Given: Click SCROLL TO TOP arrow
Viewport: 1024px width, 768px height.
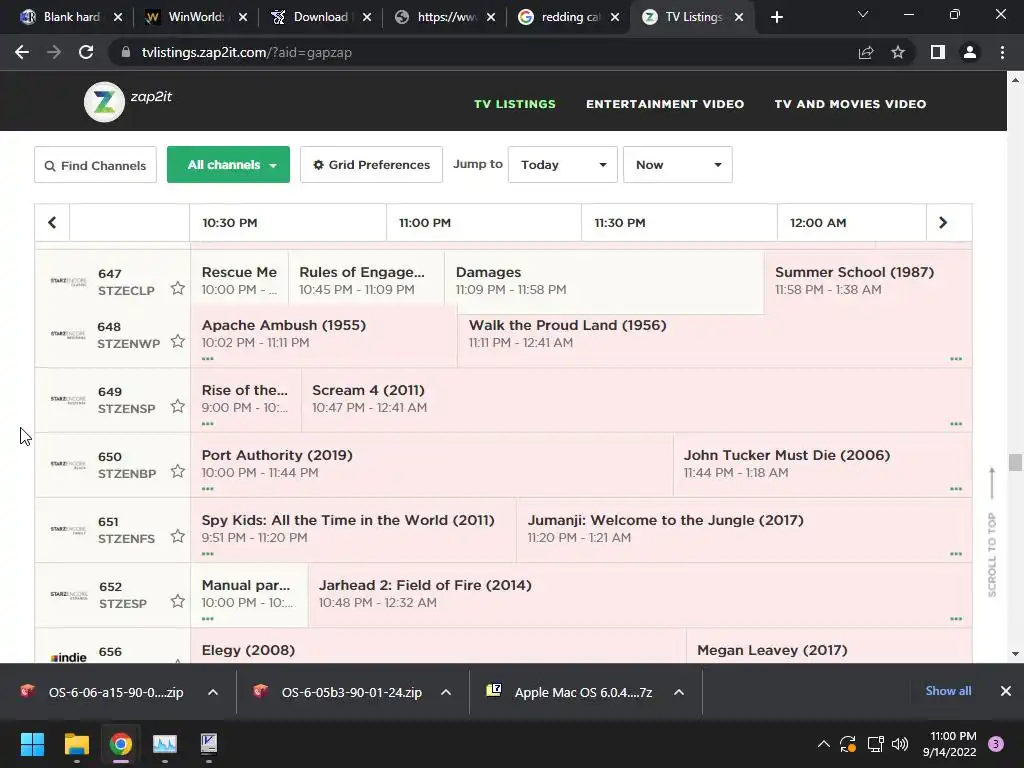Looking at the screenshot, I should [992, 483].
